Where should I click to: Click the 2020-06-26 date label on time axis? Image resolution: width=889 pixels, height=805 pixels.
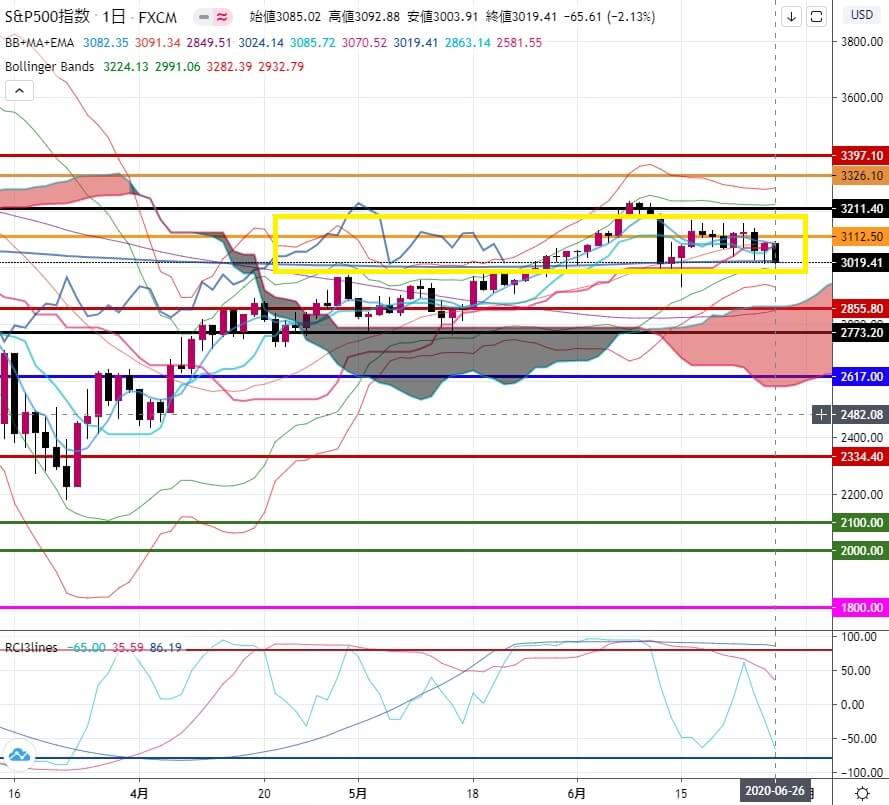tap(774, 791)
